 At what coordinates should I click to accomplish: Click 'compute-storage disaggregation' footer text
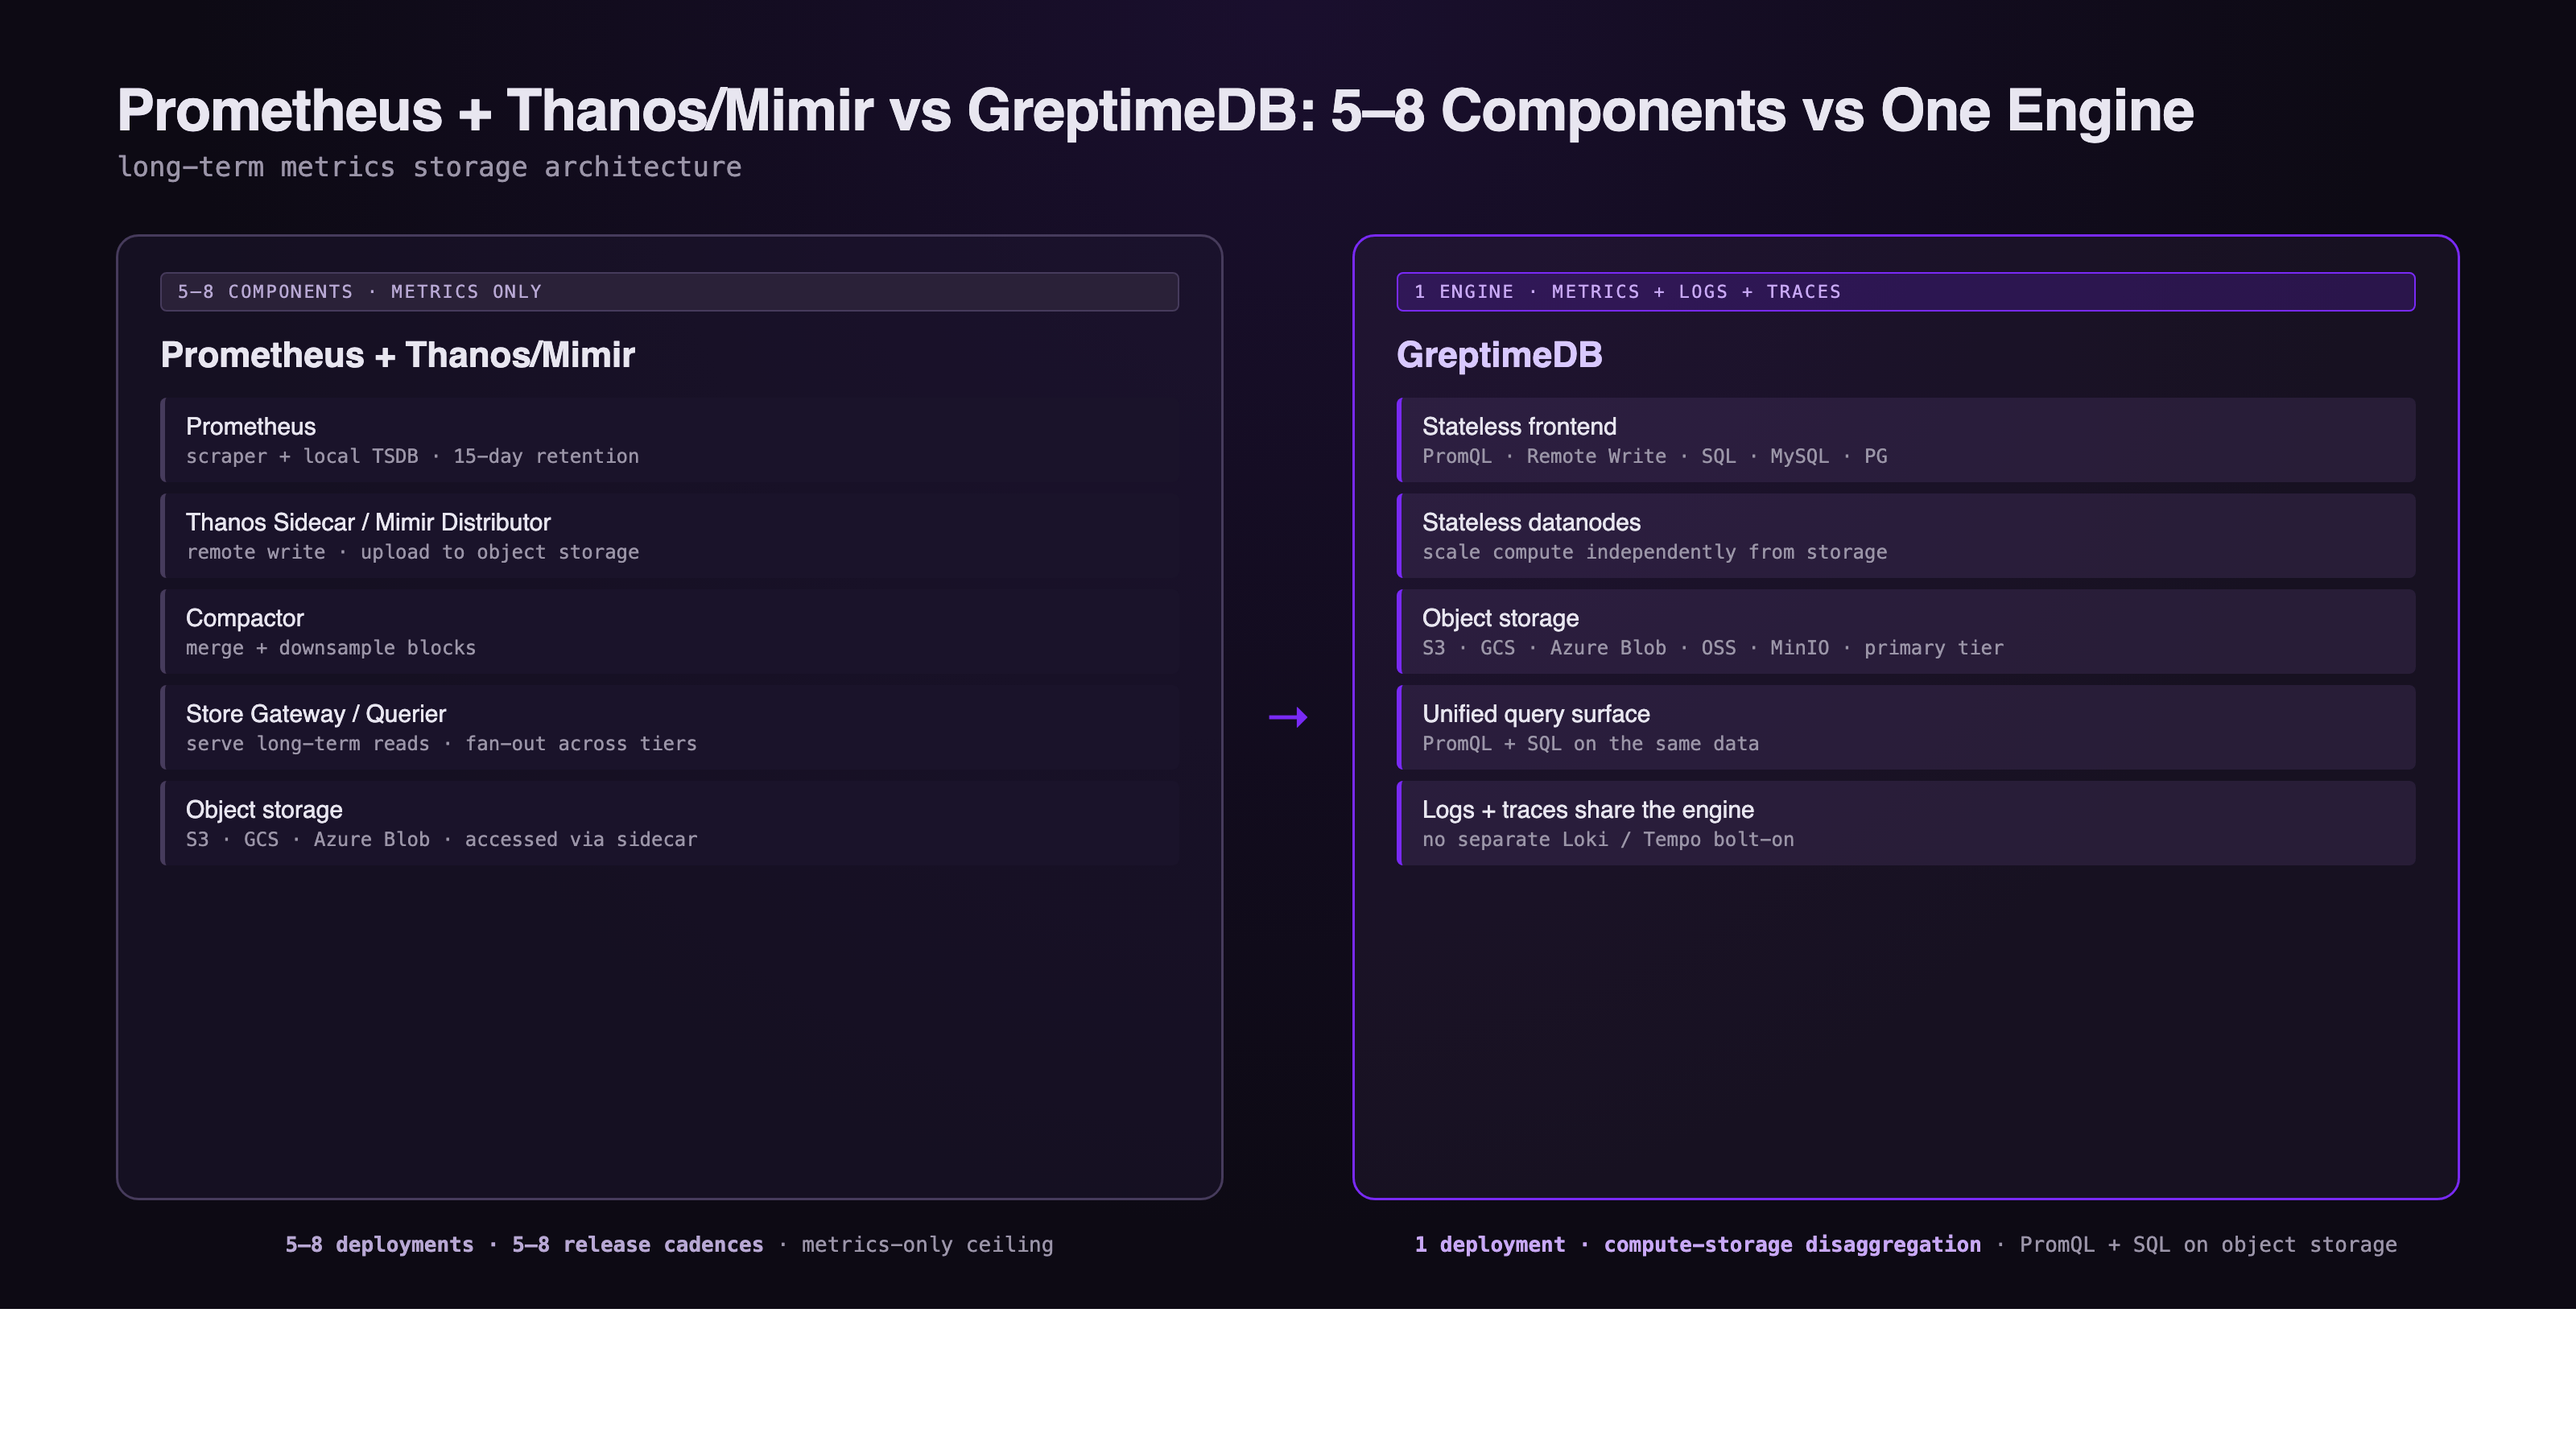[1792, 1245]
